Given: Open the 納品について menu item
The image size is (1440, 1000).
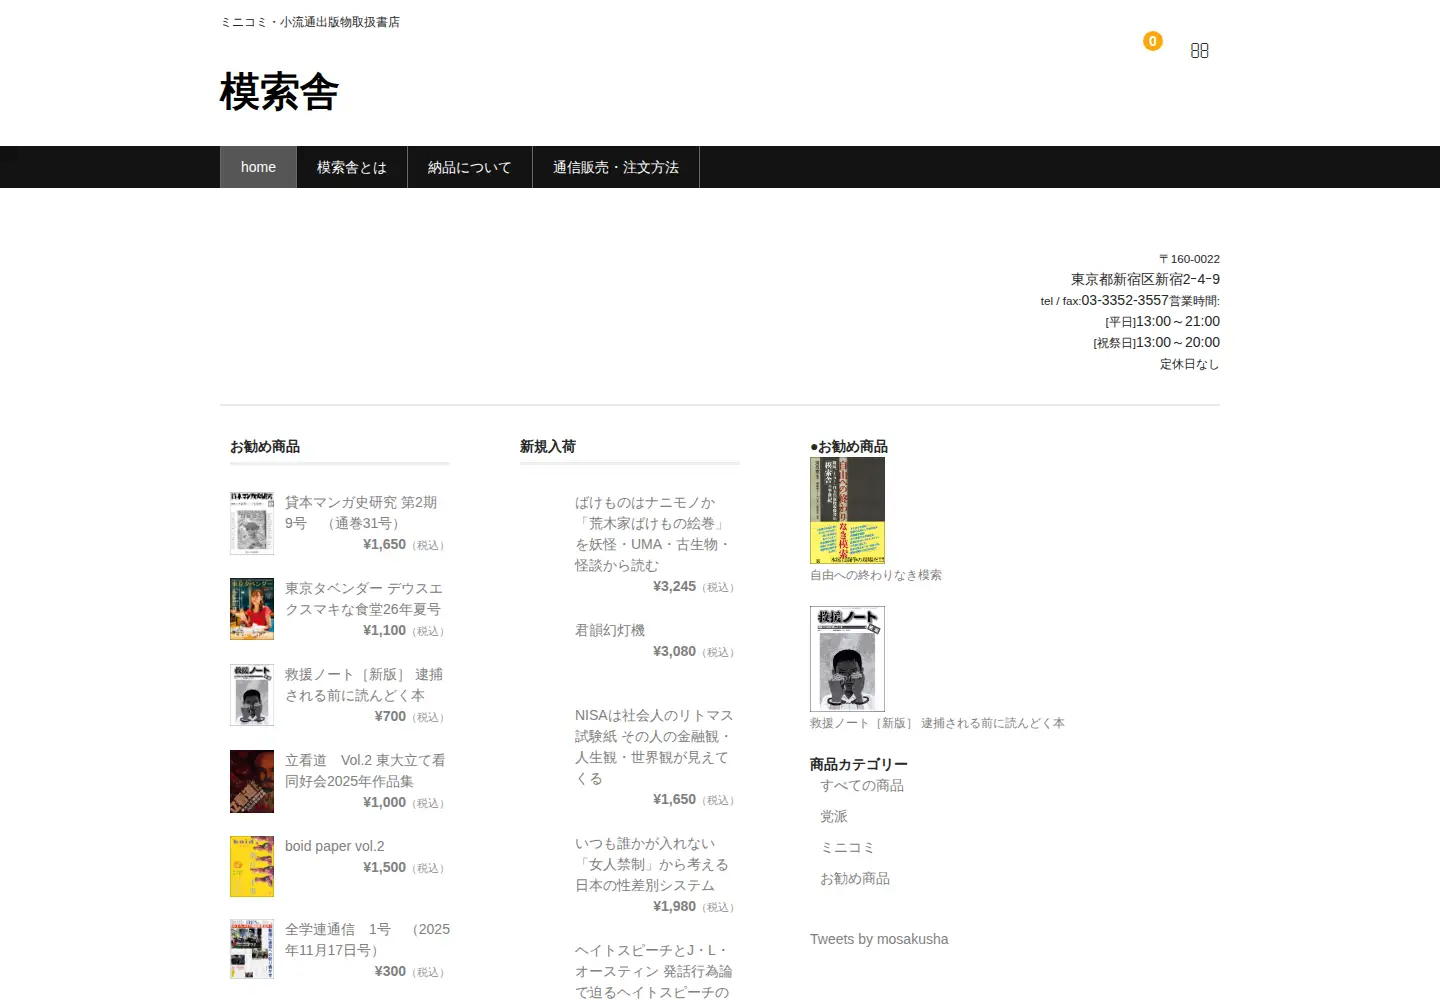Looking at the screenshot, I should 470,167.
